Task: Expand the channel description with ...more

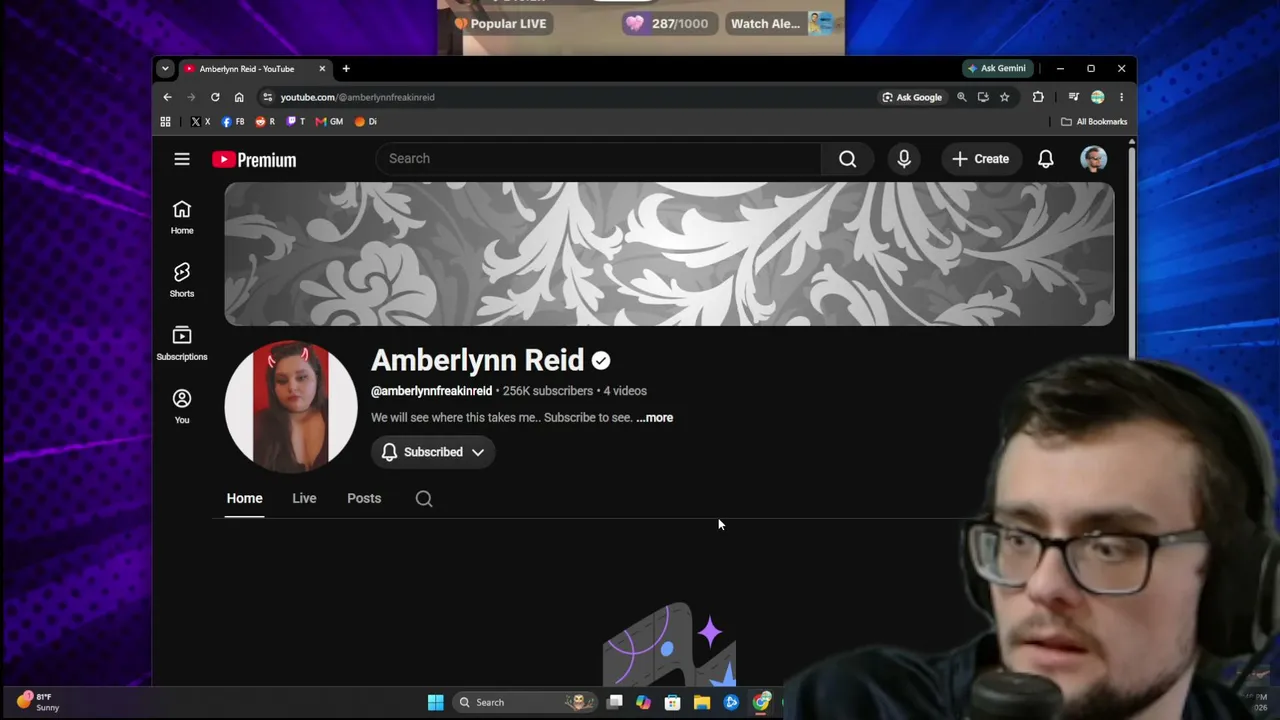Action: [654, 418]
